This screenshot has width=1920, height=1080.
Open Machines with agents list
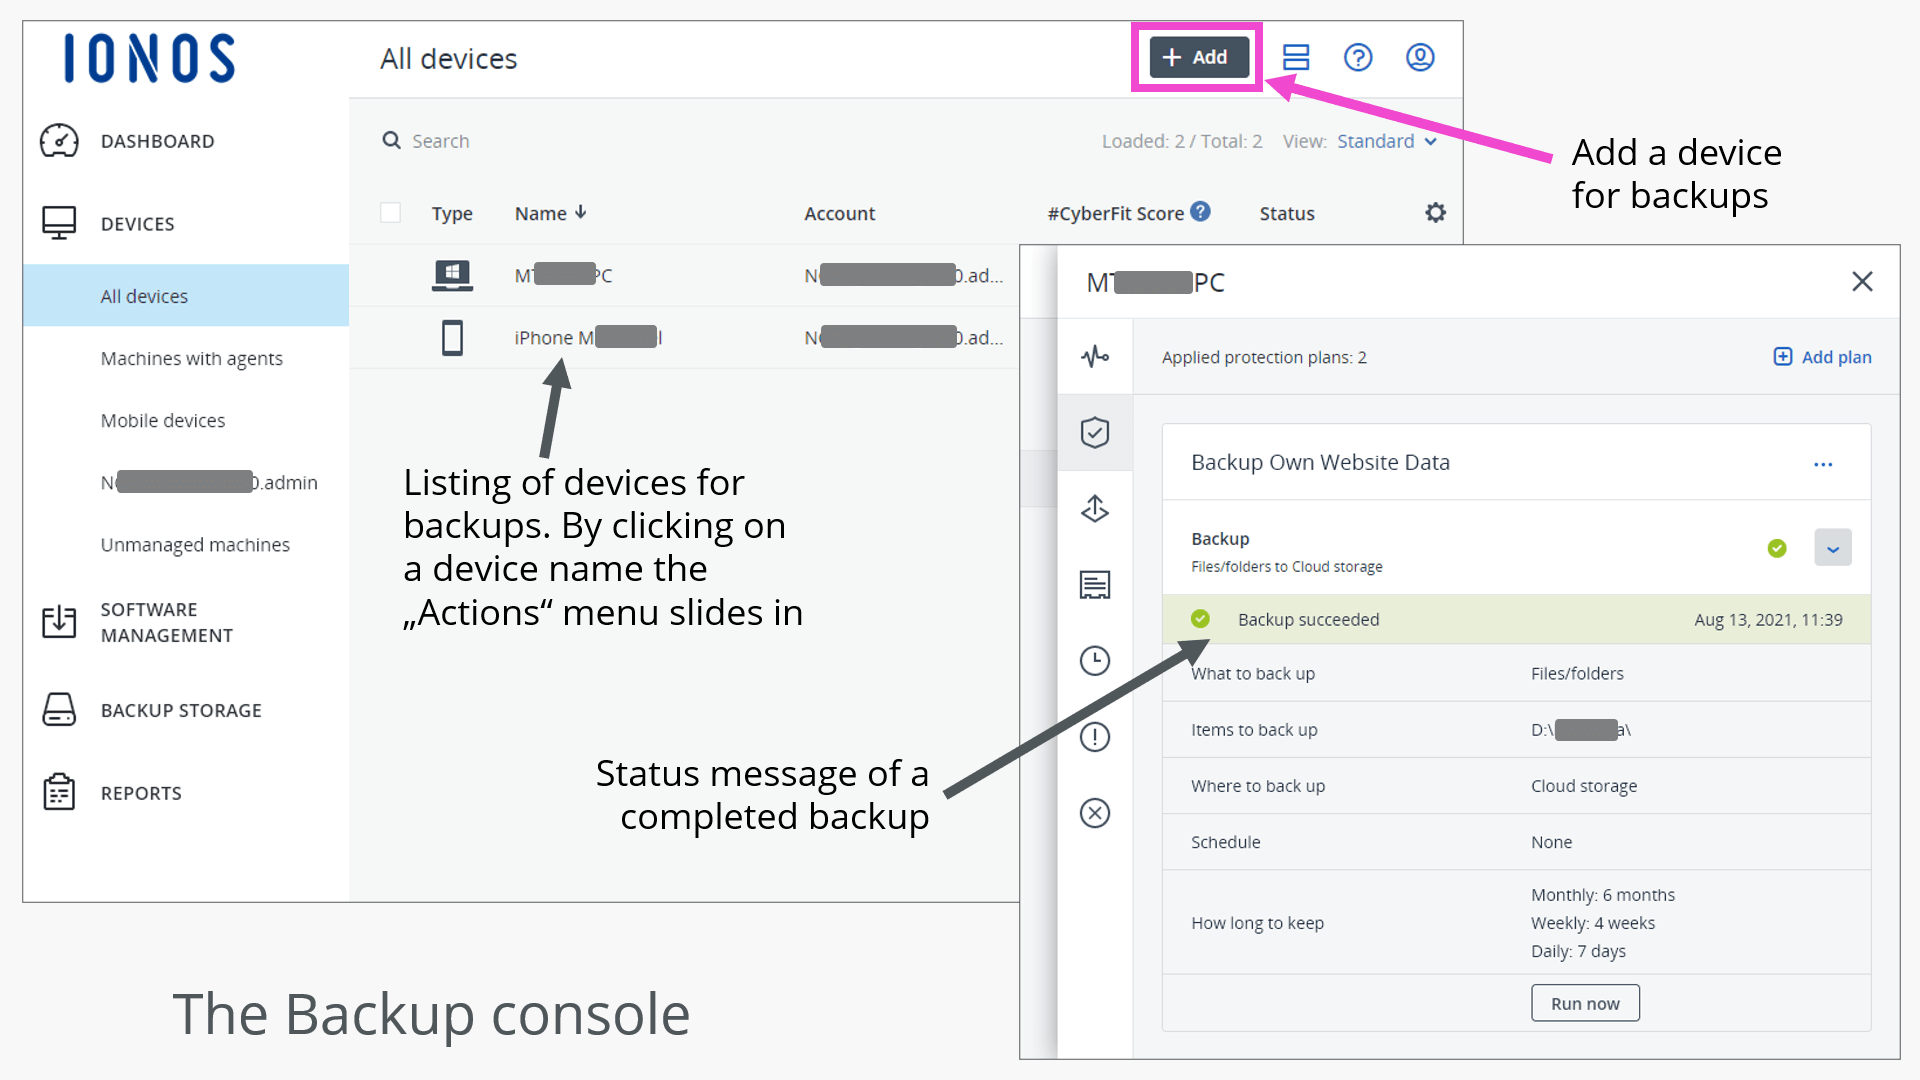[192, 358]
